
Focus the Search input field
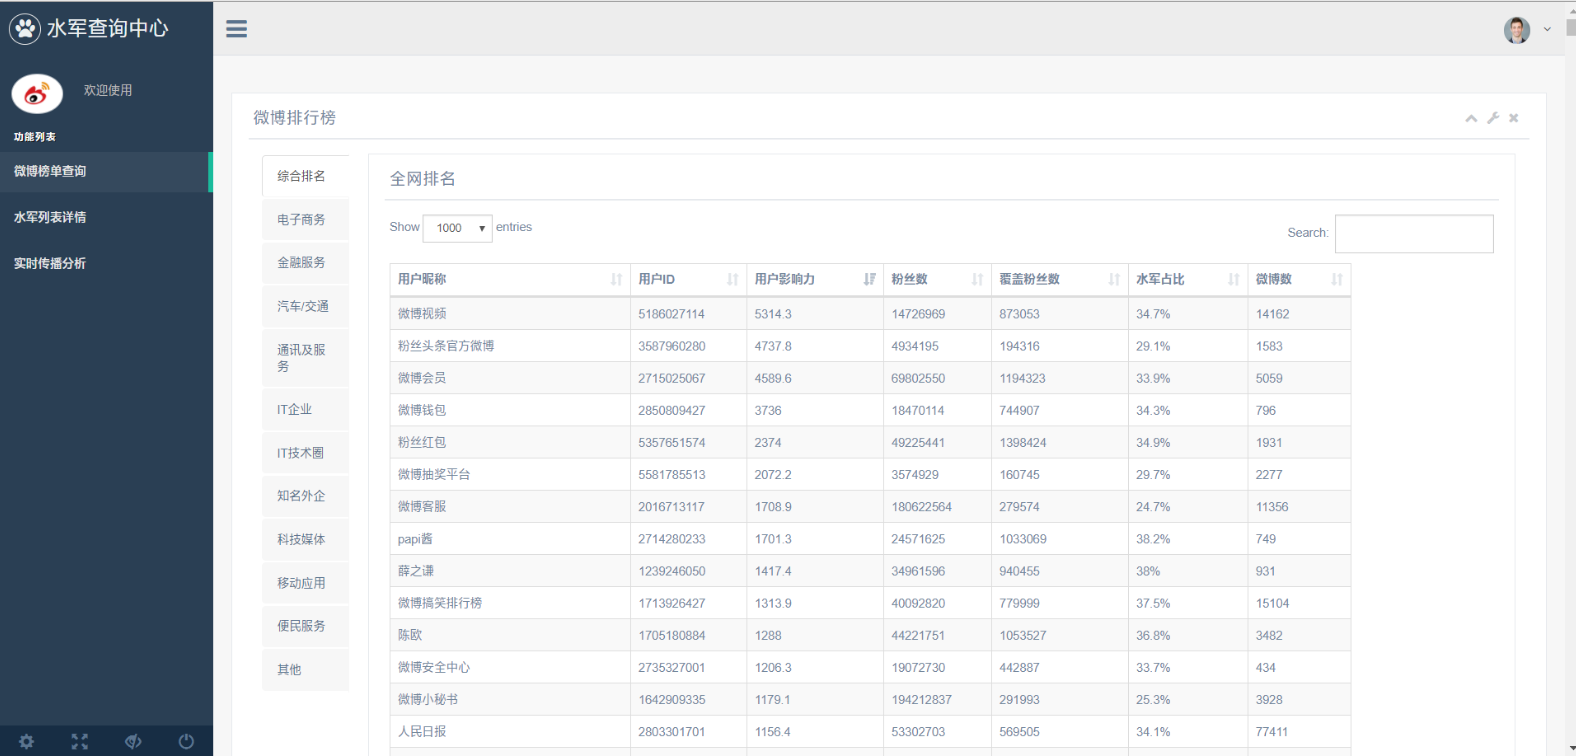(x=1414, y=234)
